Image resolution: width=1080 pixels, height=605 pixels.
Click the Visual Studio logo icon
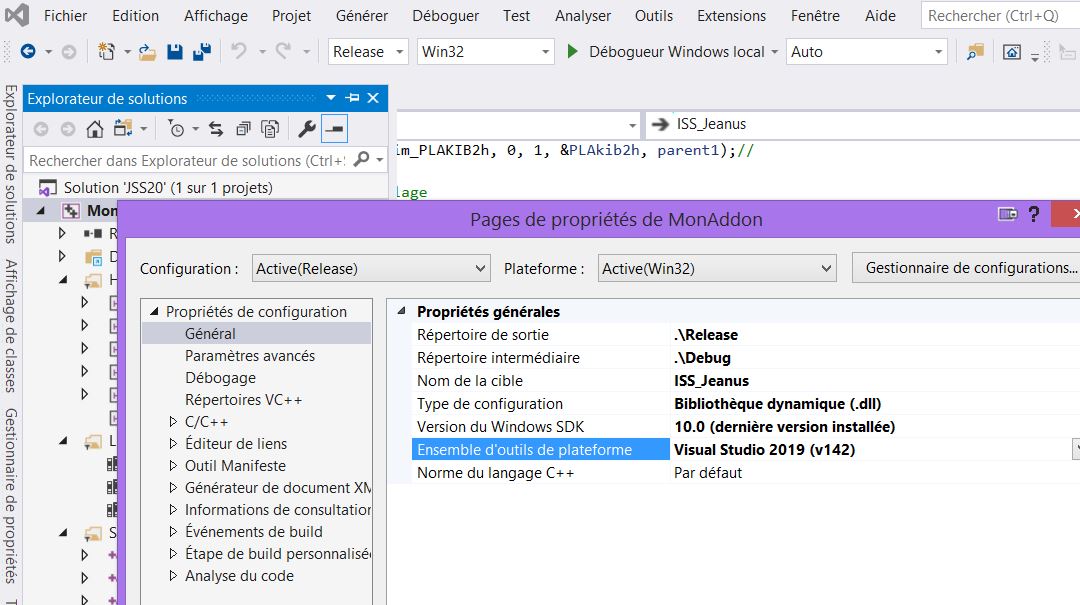(x=17, y=14)
